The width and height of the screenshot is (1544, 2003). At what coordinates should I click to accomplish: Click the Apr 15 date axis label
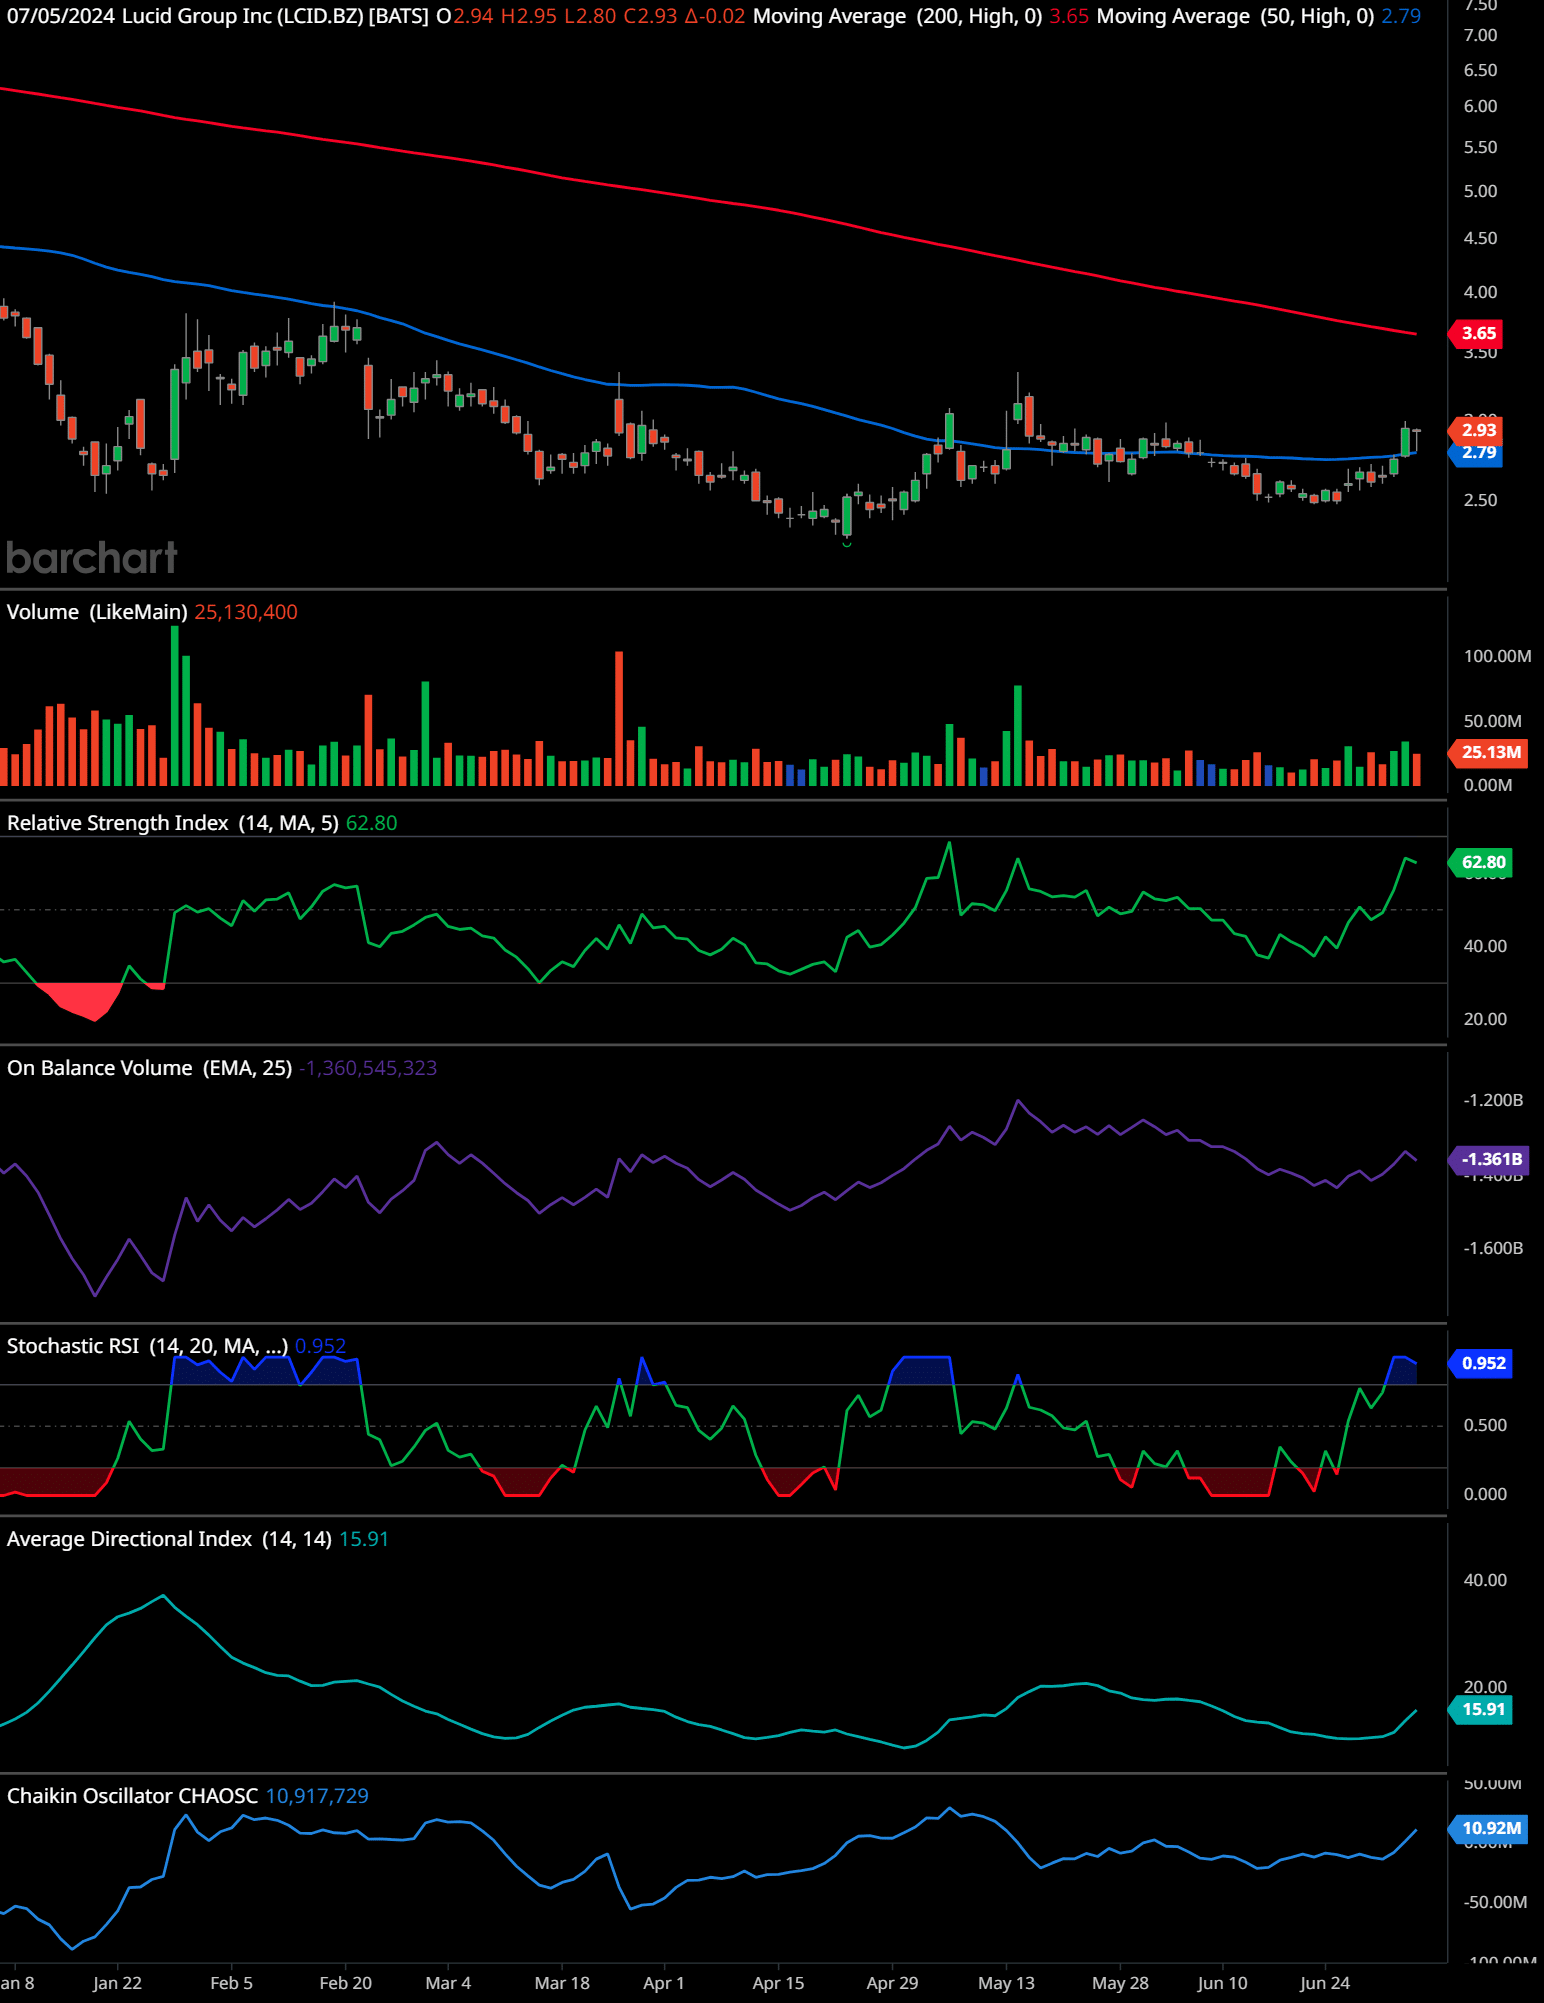pyautogui.click(x=778, y=1983)
